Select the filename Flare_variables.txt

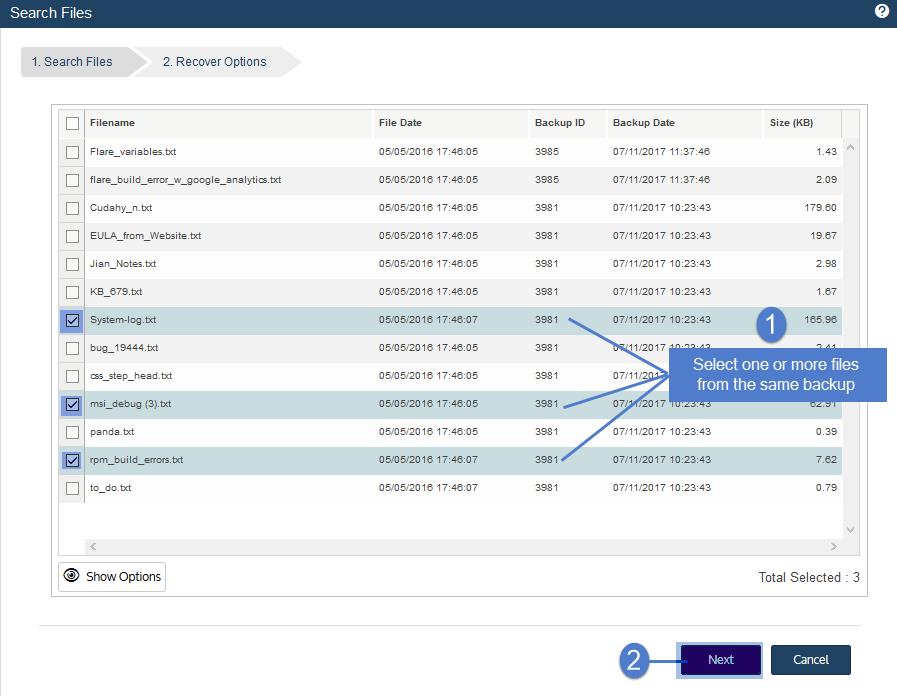tap(133, 152)
